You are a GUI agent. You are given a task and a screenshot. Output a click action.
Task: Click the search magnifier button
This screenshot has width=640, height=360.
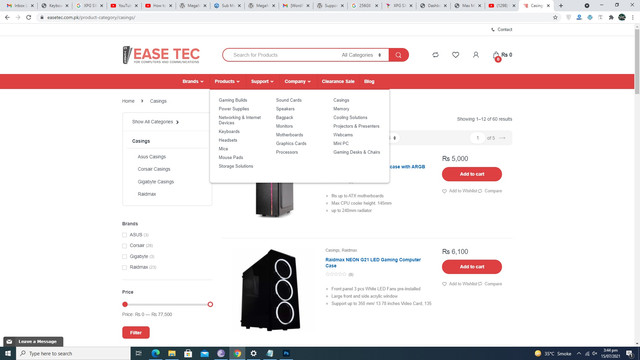(398, 55)
